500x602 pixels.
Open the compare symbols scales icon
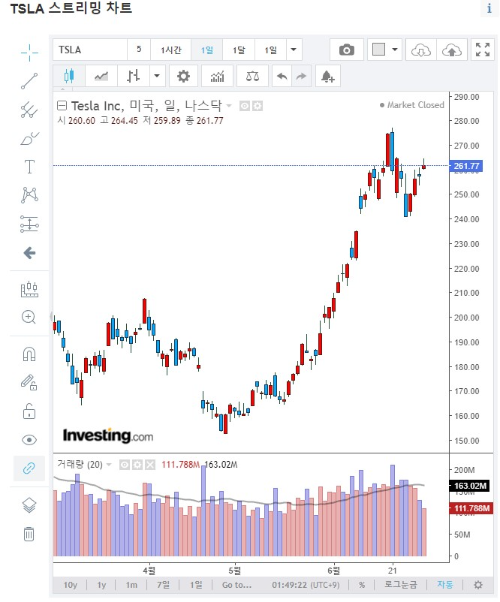point(252,76)
